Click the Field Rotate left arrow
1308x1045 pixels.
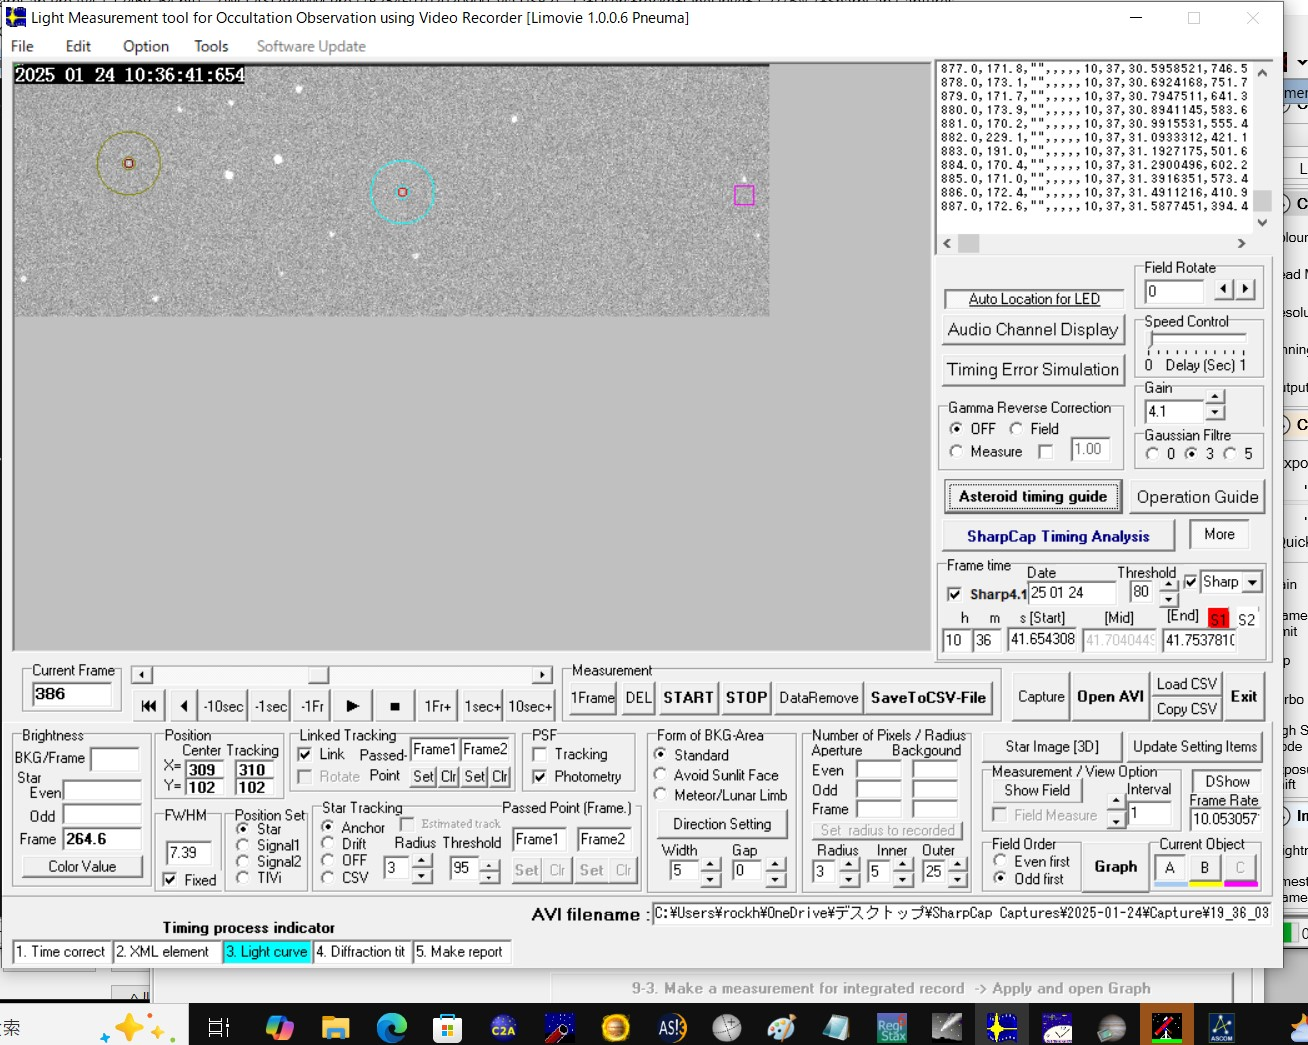(x=1224, y=289)
